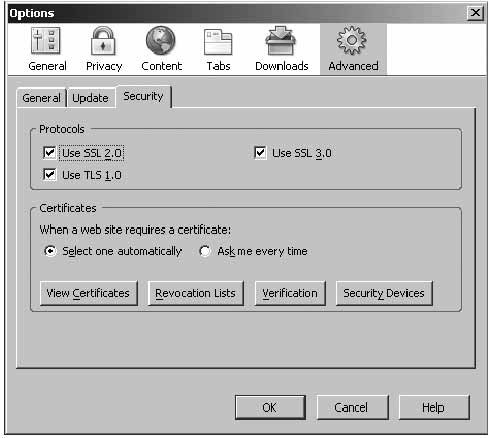Switch to the Update sub-tab

90,98
